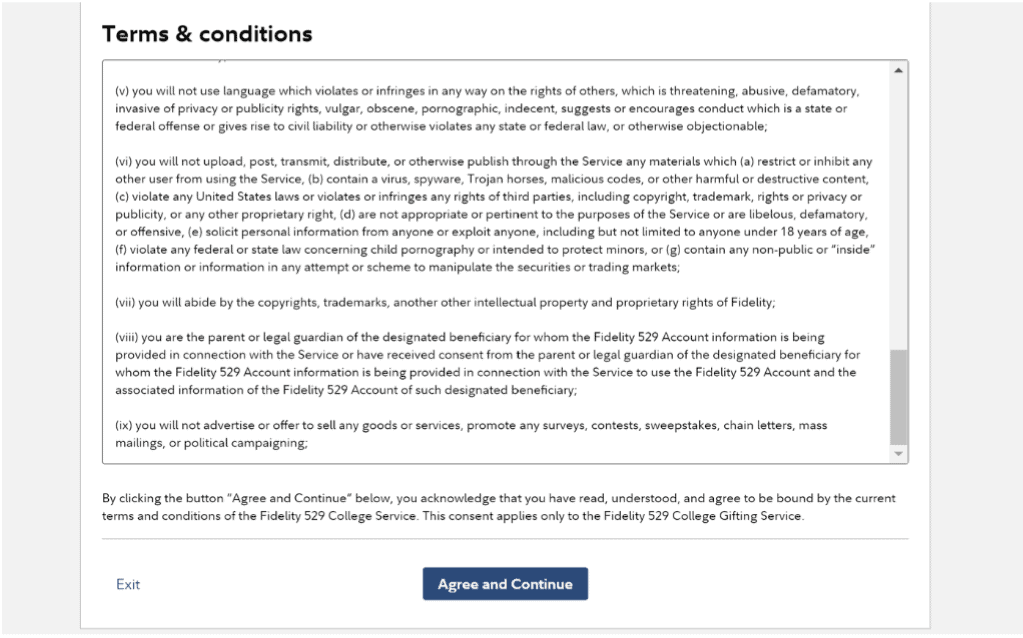Image resolution: width=1023 pixels, height=638 pixels.
Task: Open Exit to leave the consent page
Action: point(127,584)
